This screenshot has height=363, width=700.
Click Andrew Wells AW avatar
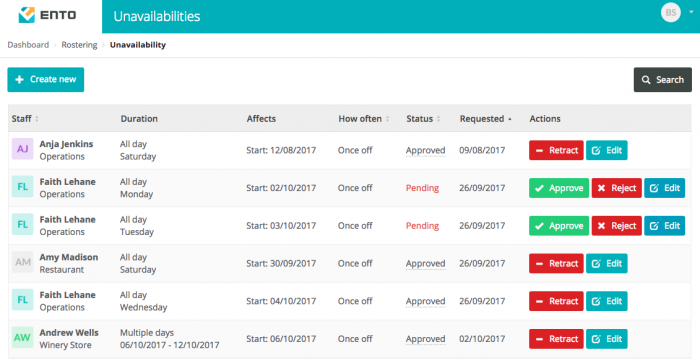[22, 338]
